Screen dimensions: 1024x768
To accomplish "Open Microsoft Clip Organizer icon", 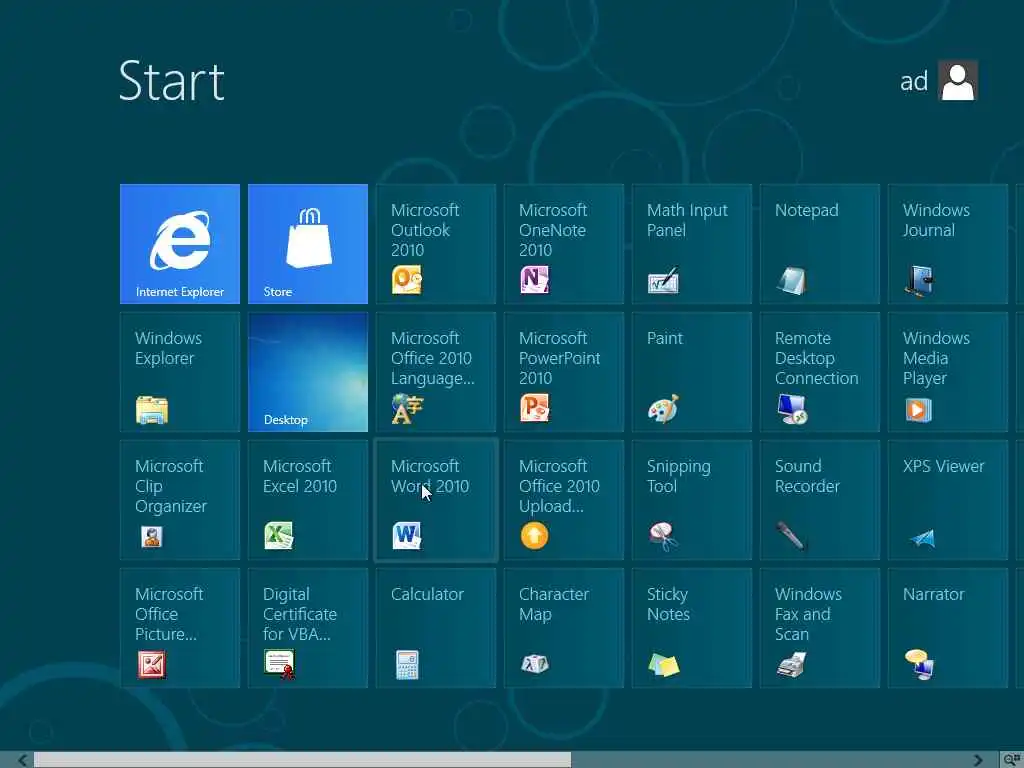I will pos(152,537).
